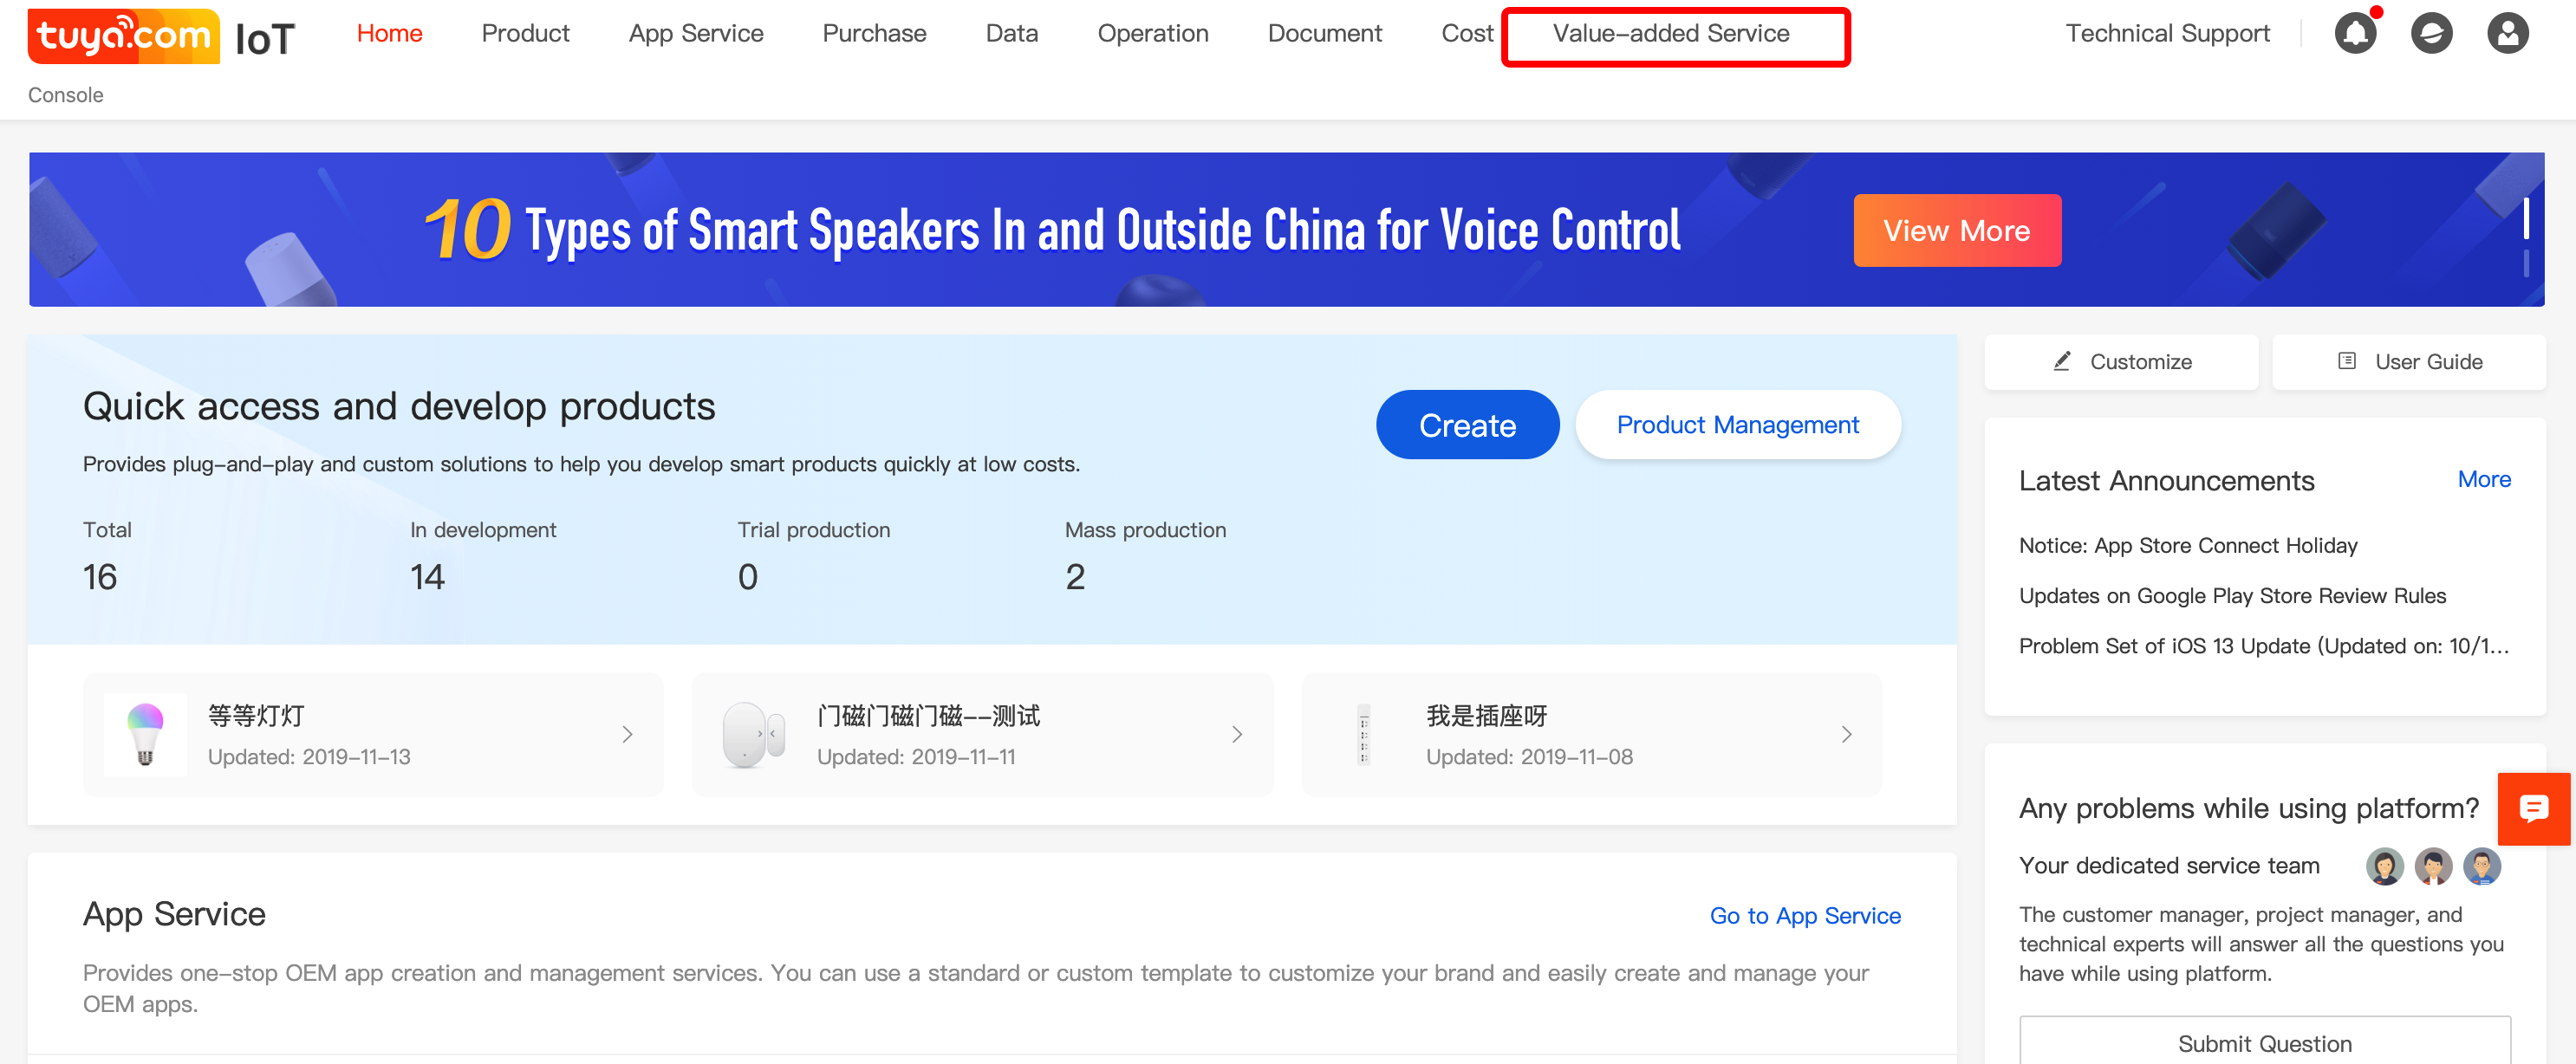This screenshot has height=1064, width=2576.
Task: Click the User Guide book icon
Action: click(2346, 361)
